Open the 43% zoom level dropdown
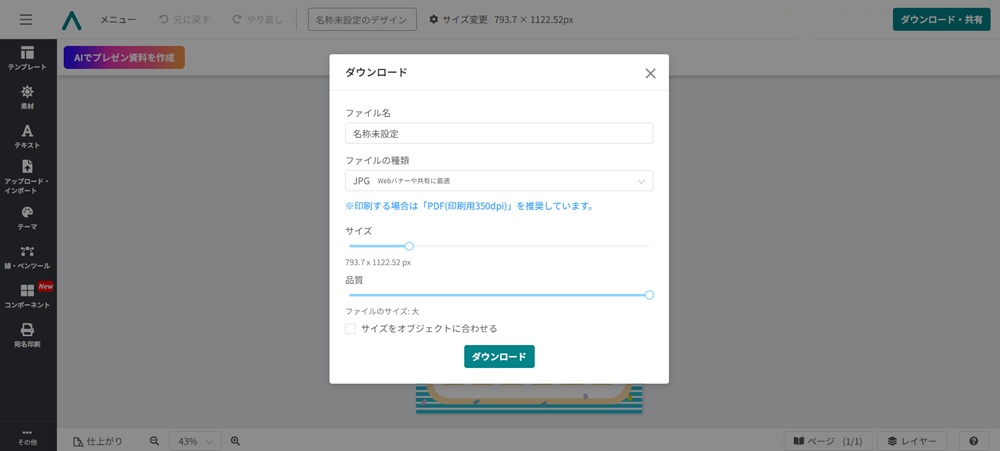Screen dimensions: 1000x451 point(195,441)
